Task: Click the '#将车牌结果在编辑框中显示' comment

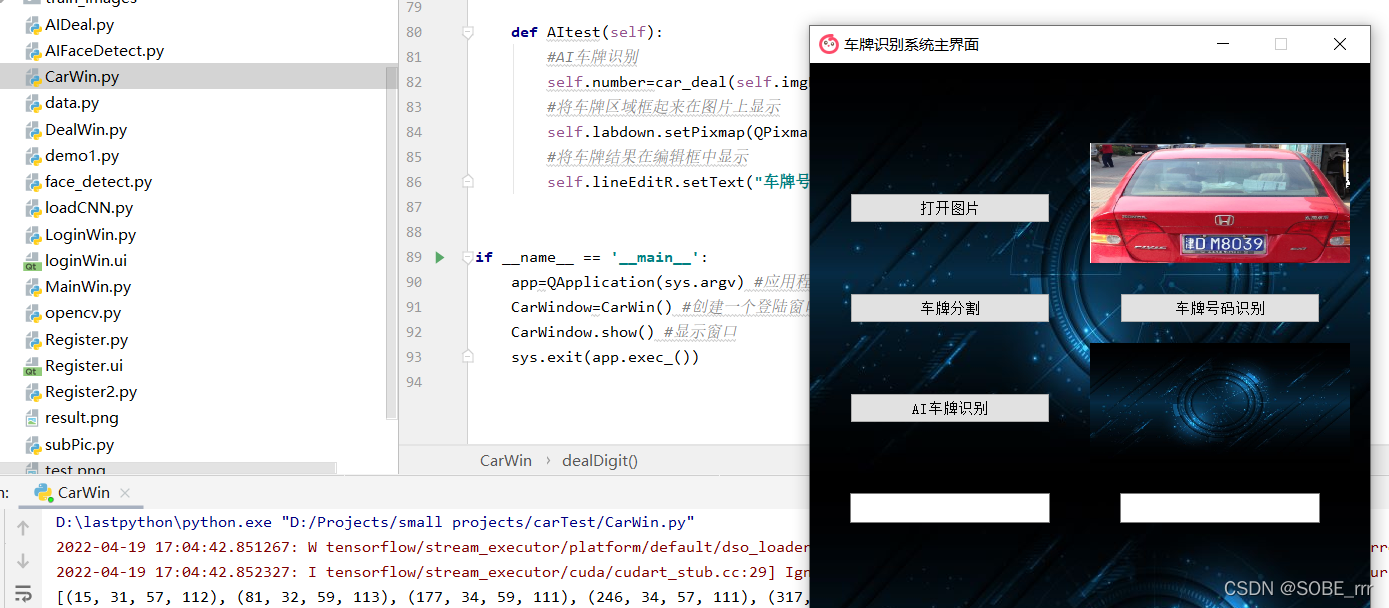Action: (647, 157)
